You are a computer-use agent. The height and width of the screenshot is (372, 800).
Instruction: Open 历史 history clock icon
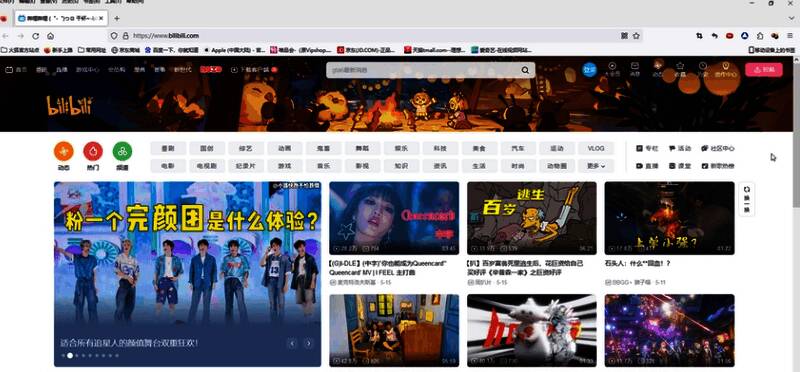click(703, 69)
